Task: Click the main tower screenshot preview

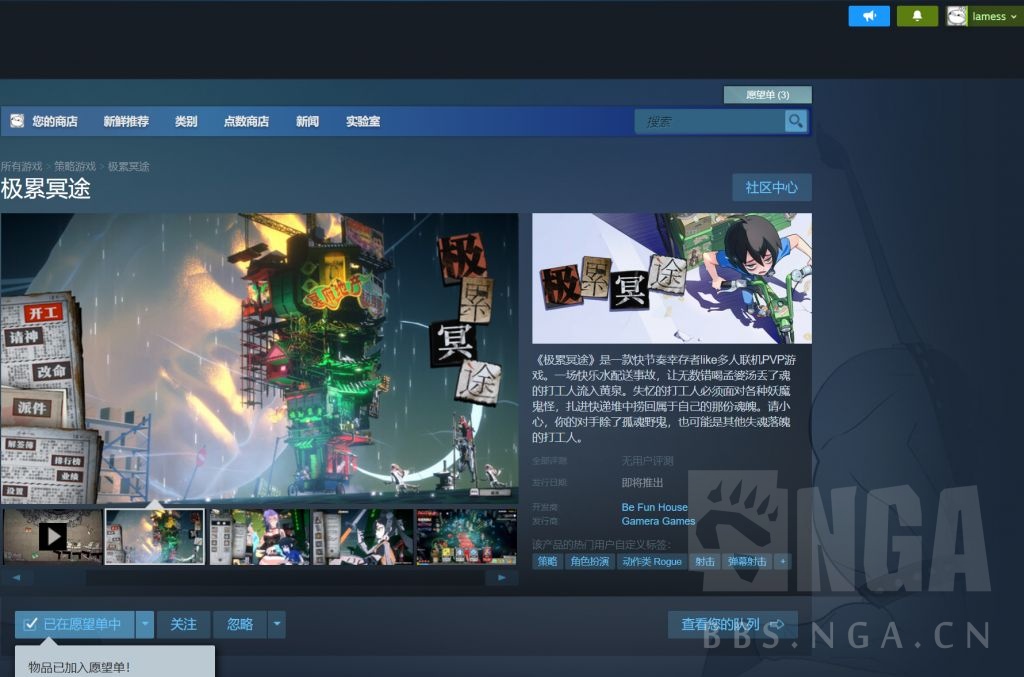Action: click(x=259, y=358)
